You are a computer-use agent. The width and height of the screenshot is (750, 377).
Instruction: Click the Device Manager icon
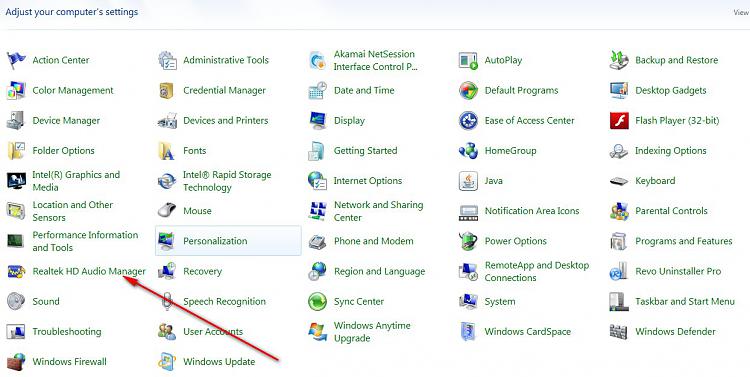pyautogui.click(x=16, y=121)
